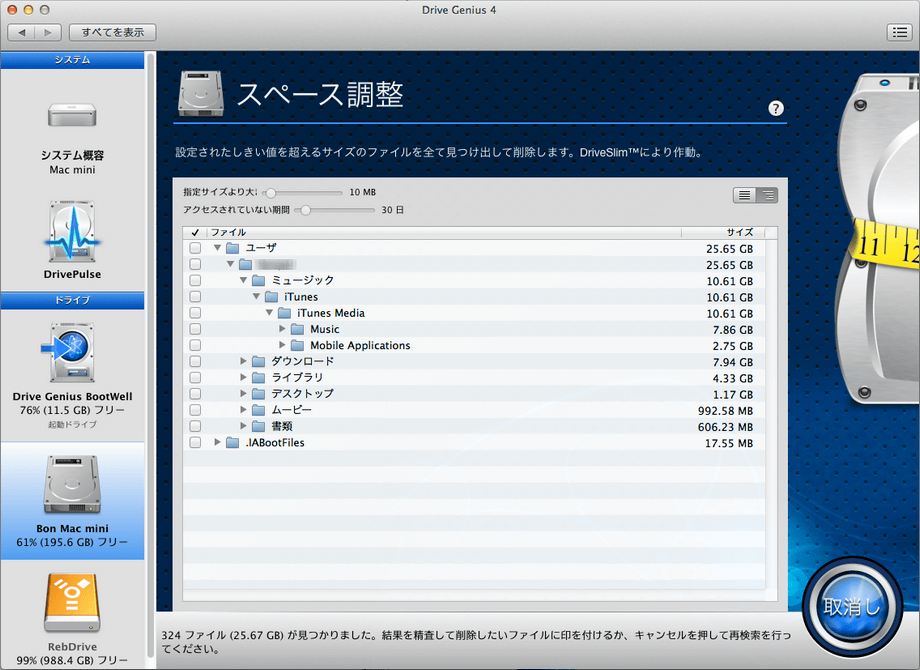
Task: Click the ユーザ folder icon
Action: (233, 248)
